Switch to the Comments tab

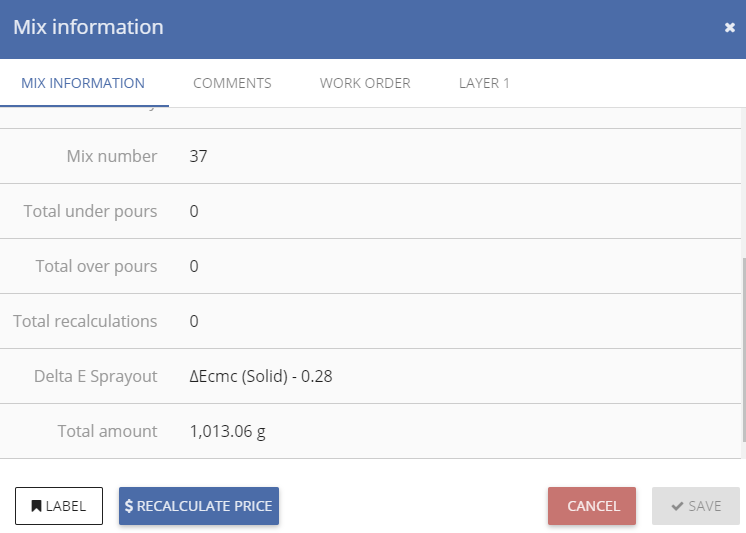232,83
